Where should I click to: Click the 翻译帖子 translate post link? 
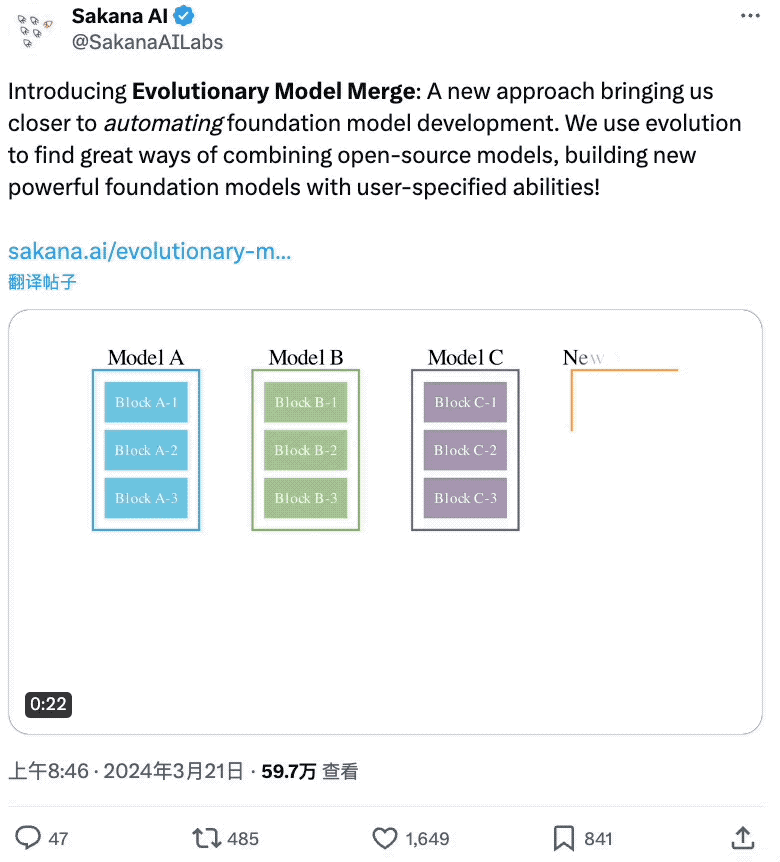(42, 281)
